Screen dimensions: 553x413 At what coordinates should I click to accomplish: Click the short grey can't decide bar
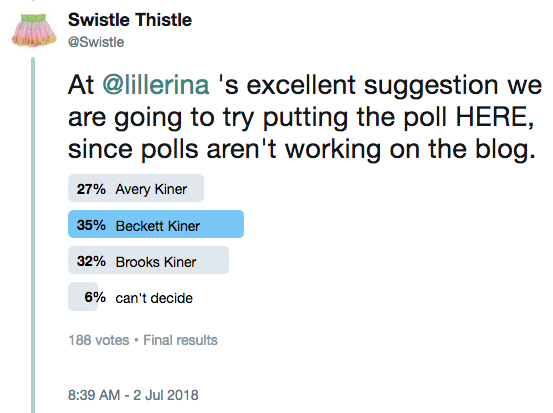click(83, 297)
